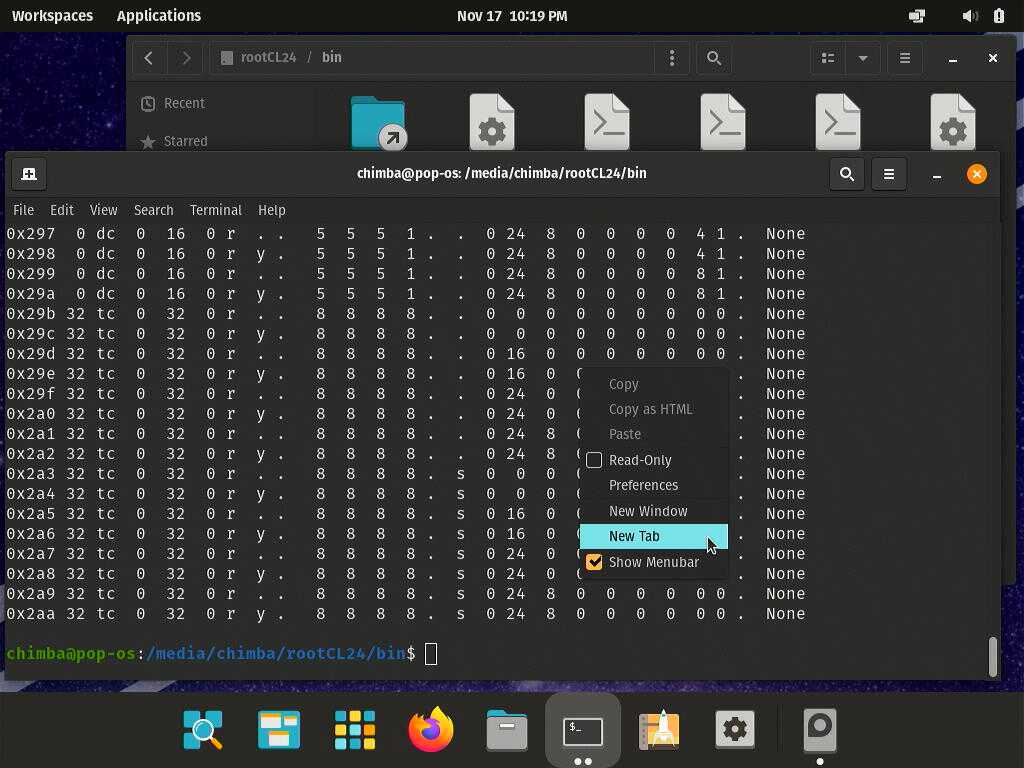Uncheck Show Menubar checkbox

click(594, 562)
